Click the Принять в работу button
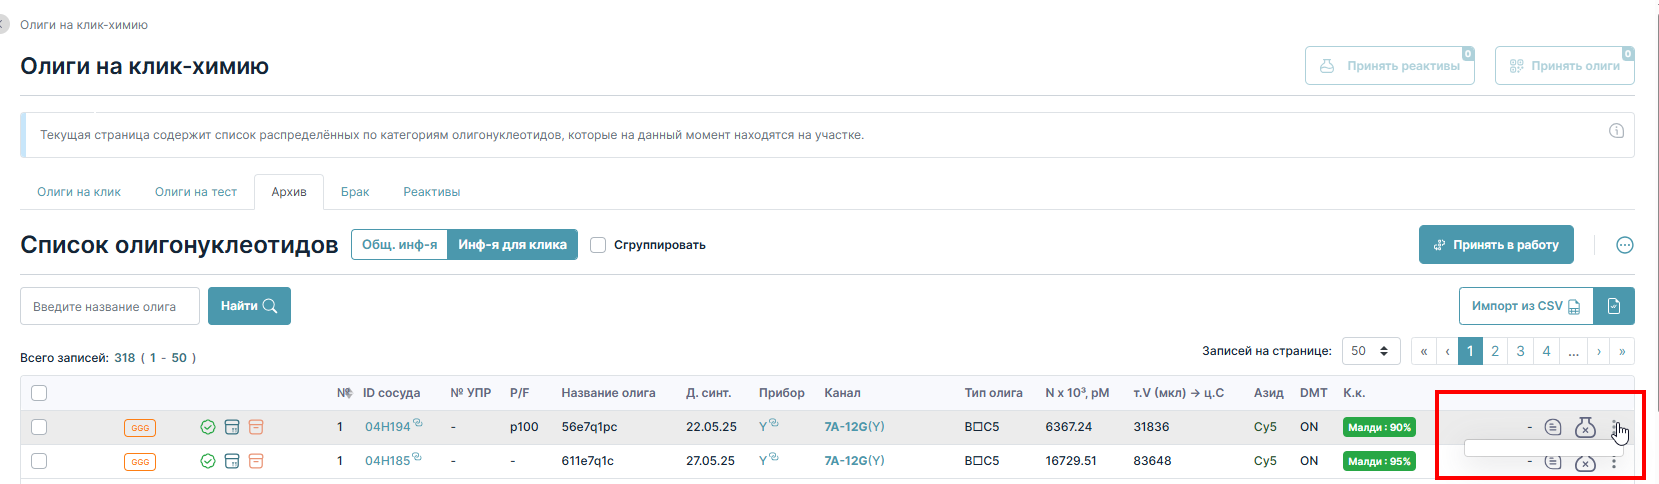Image resolution: width=1659 pixels, height=484 pixels. pos(1496,245)
